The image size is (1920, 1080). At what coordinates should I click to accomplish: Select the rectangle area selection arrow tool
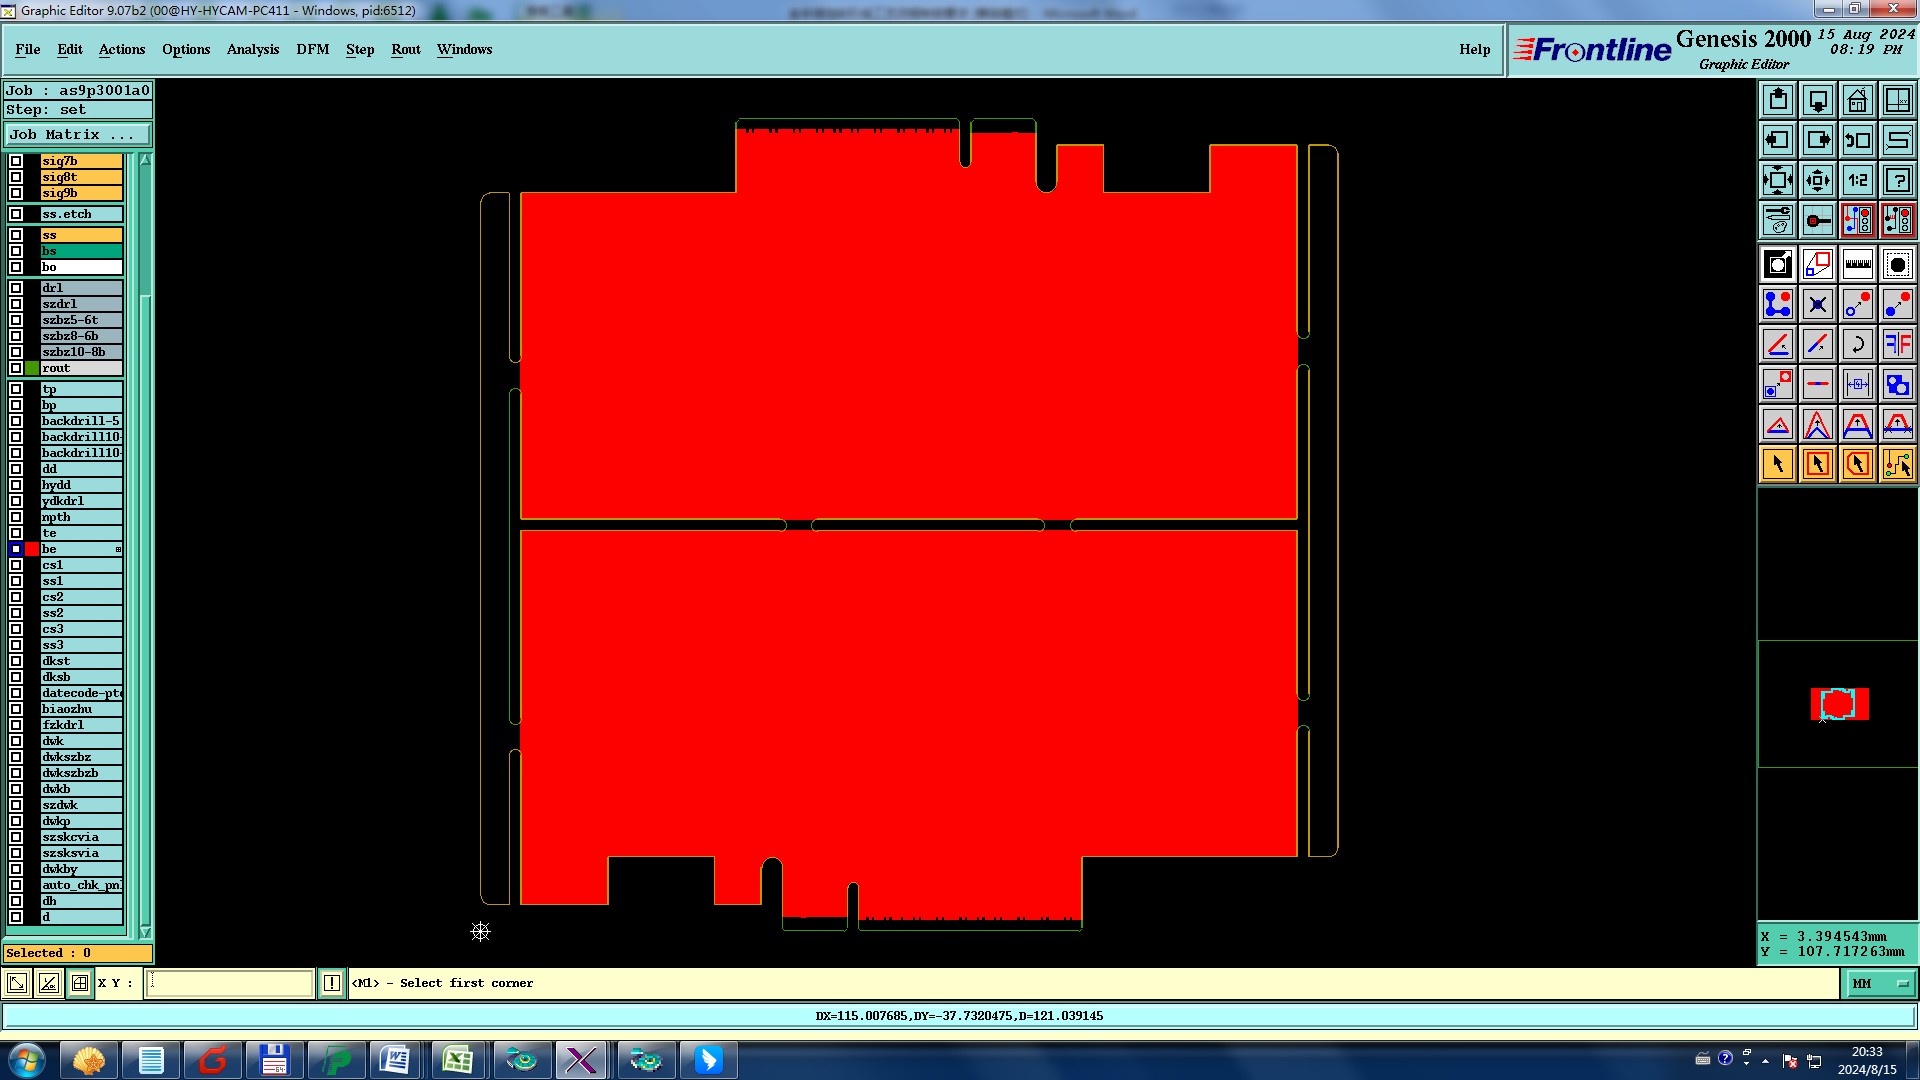pos(1818,464)
